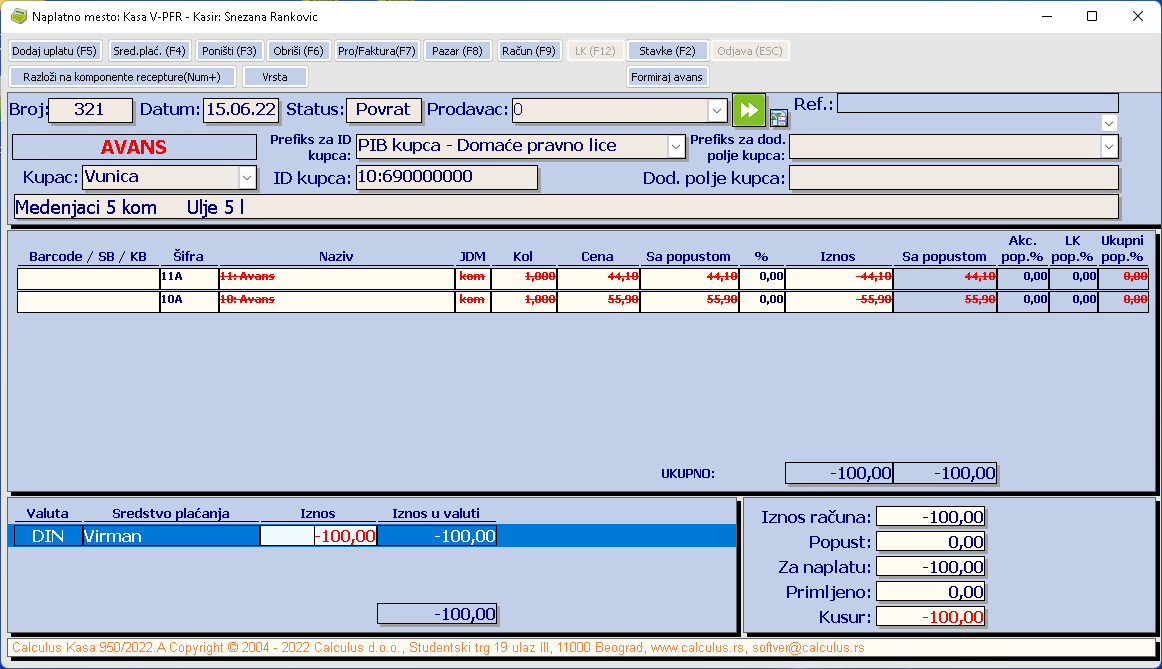Click the empty barcode cell of row 11A
This screenshot has width=1162, height=669.
coord(88,278)
